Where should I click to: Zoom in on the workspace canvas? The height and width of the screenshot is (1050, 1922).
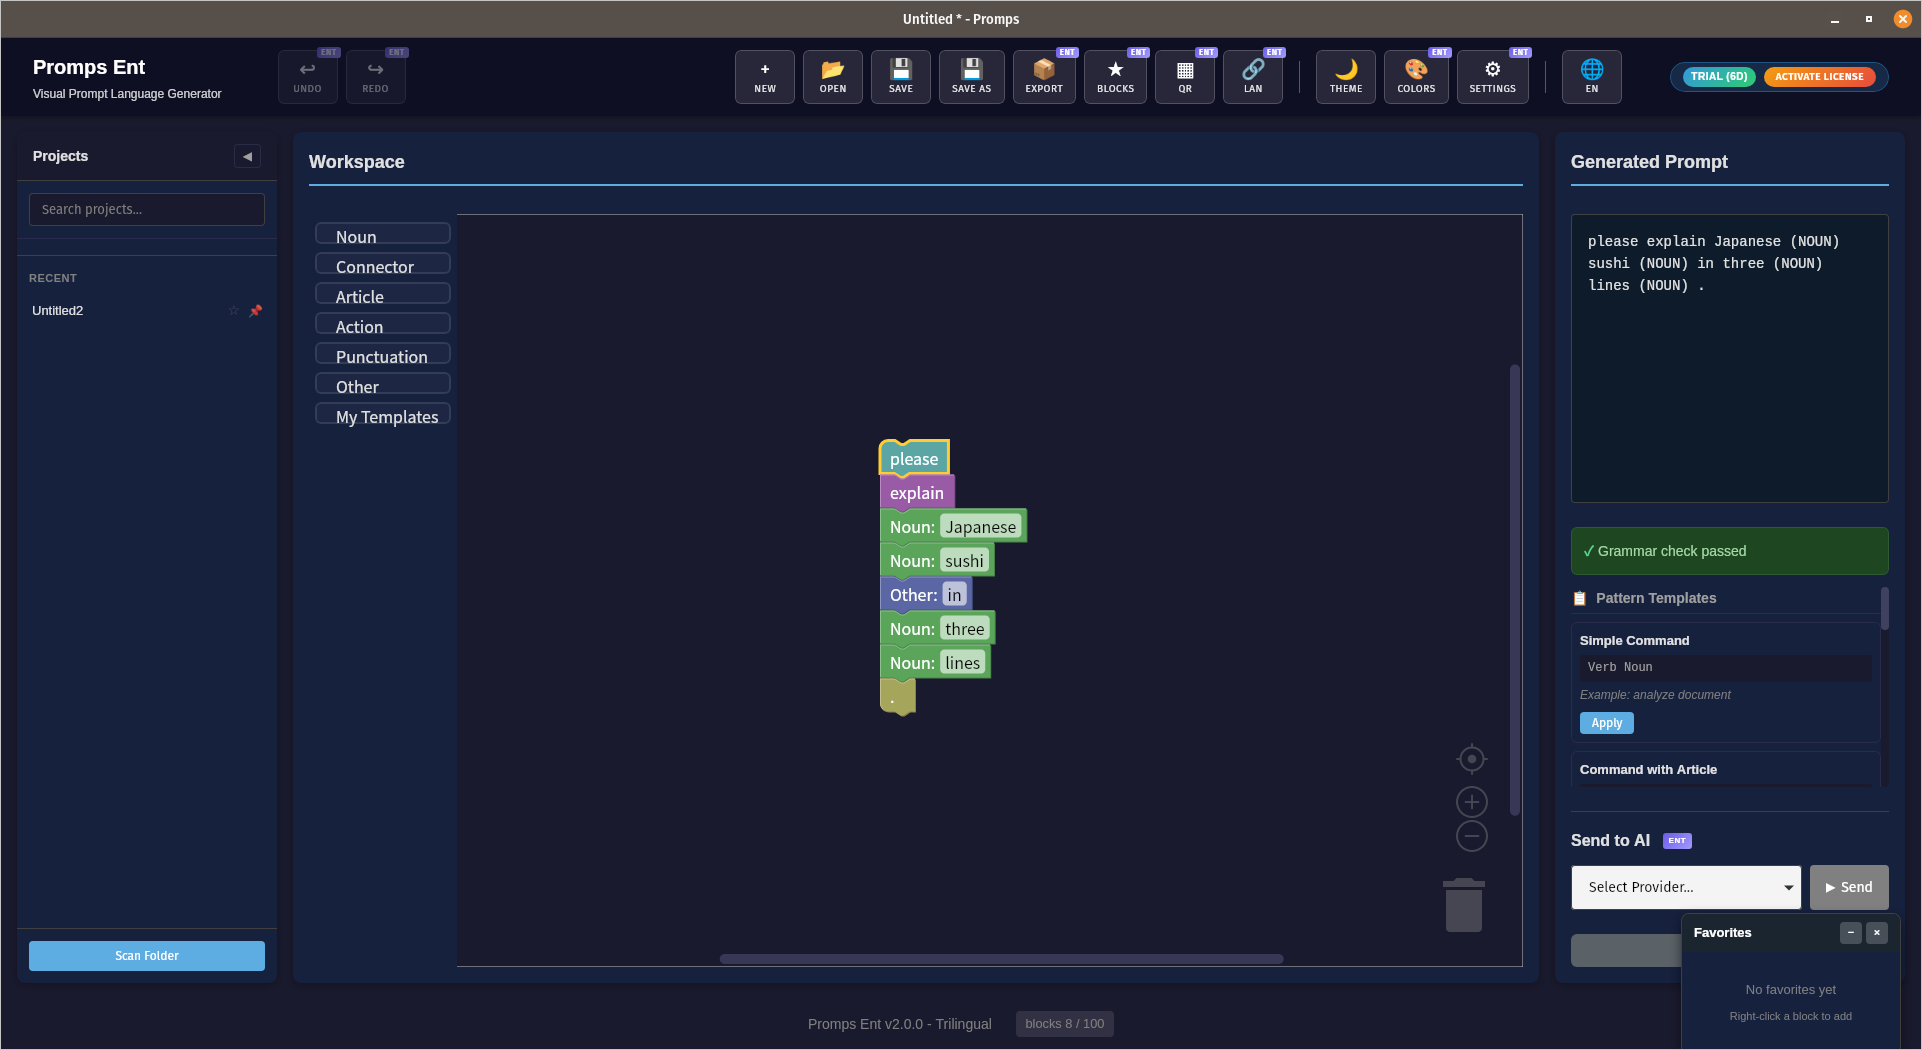(1471, 801)
